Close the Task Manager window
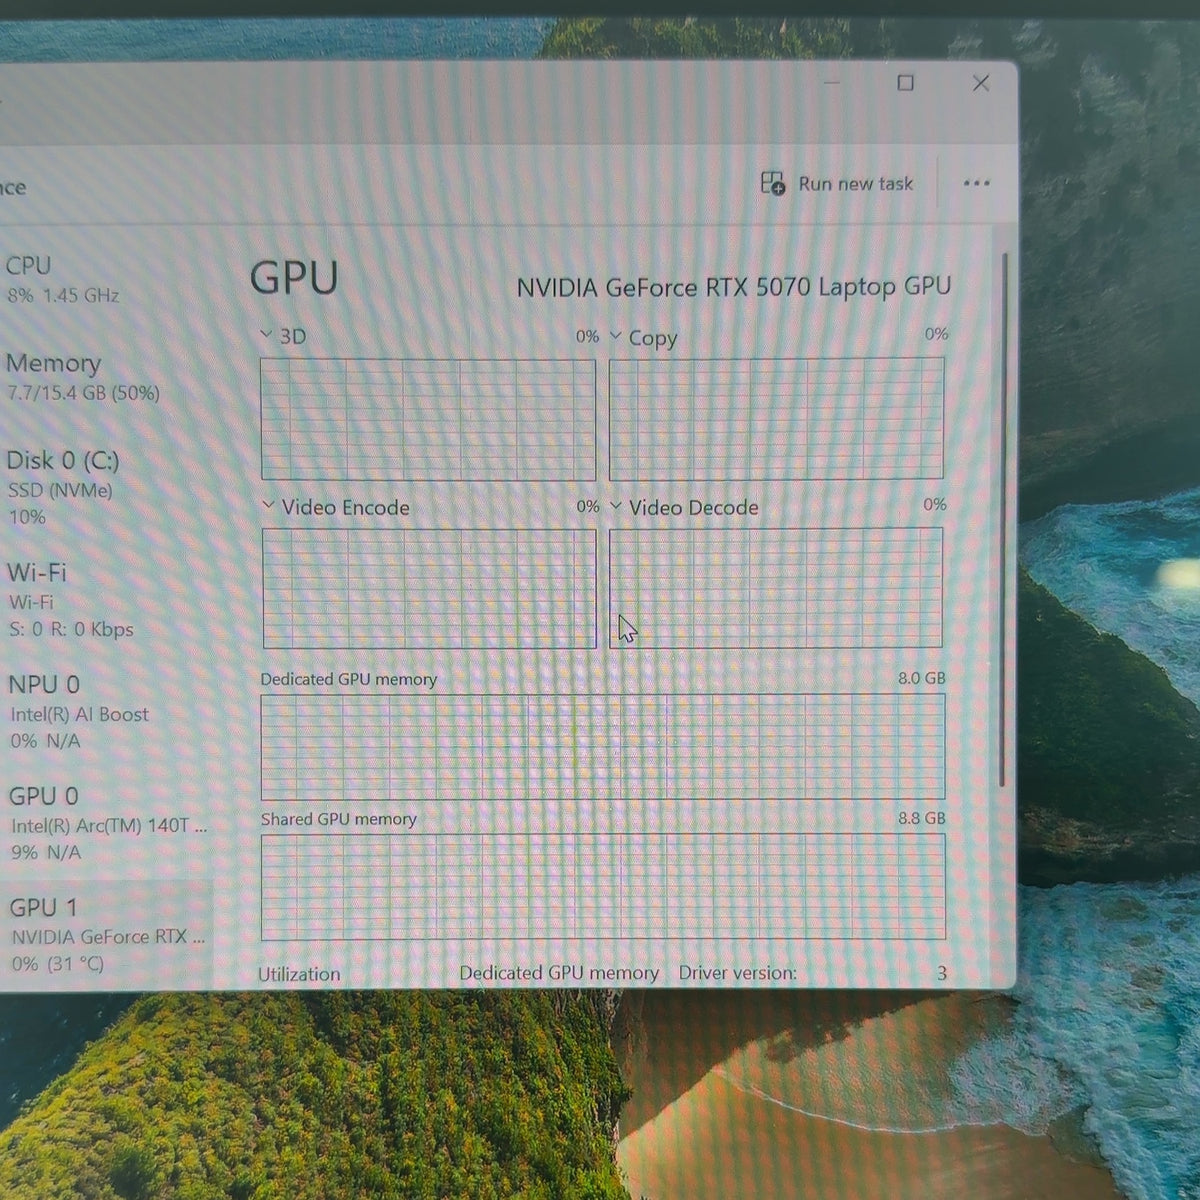This screenshot has height=1200, width=1200. 981,83
